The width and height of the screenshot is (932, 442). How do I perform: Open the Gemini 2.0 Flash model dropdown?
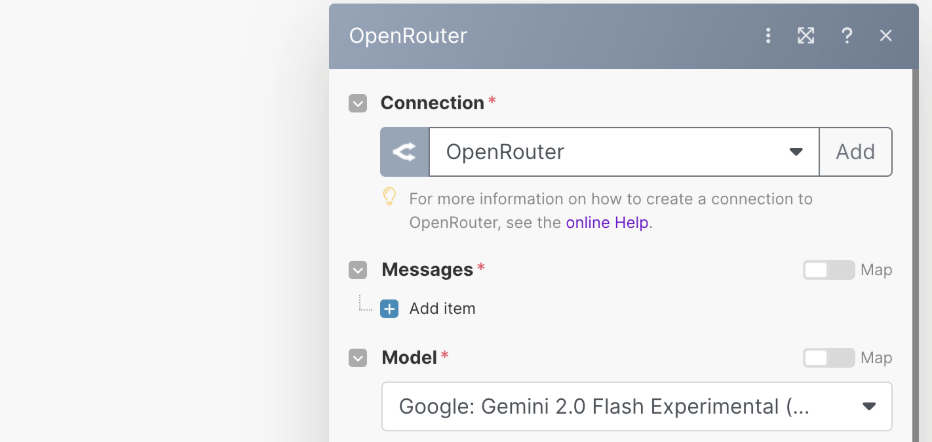(x=637, y=407)
